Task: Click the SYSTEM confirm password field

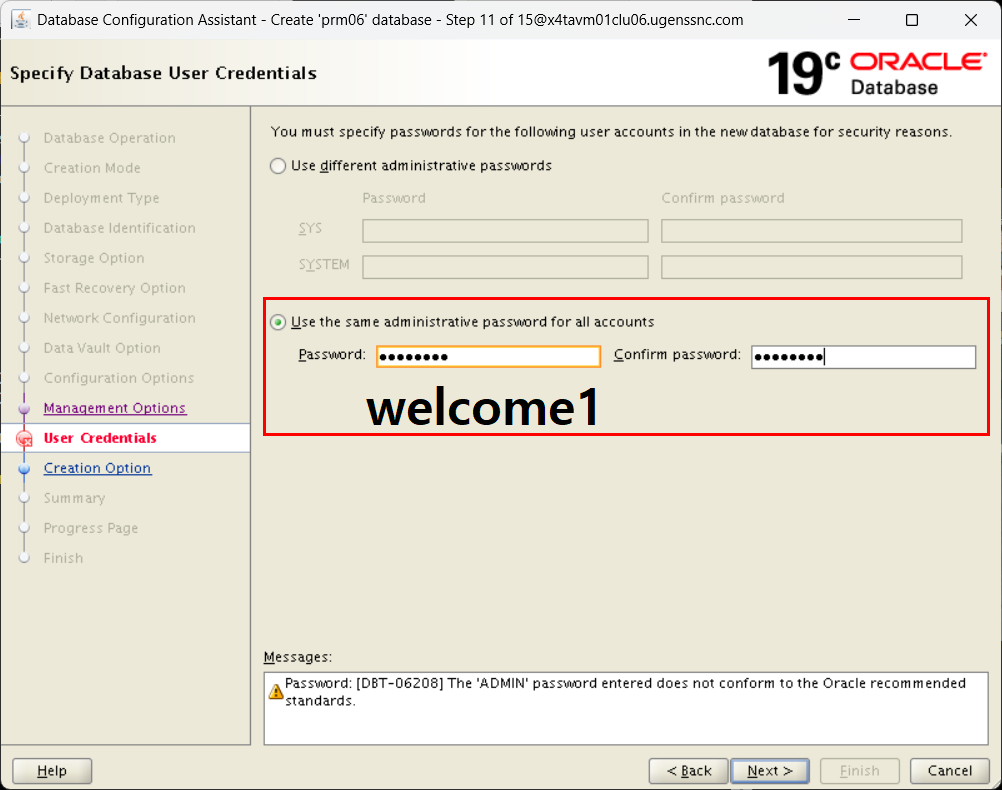Action: tap(812, 267)
